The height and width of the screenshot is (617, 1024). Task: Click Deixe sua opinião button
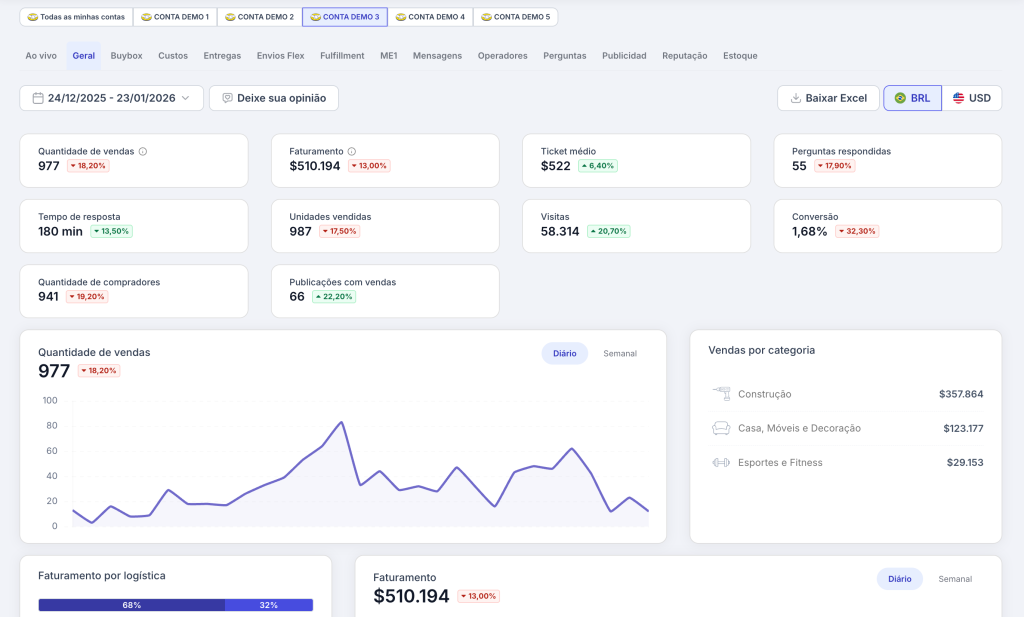coord(274,98)
